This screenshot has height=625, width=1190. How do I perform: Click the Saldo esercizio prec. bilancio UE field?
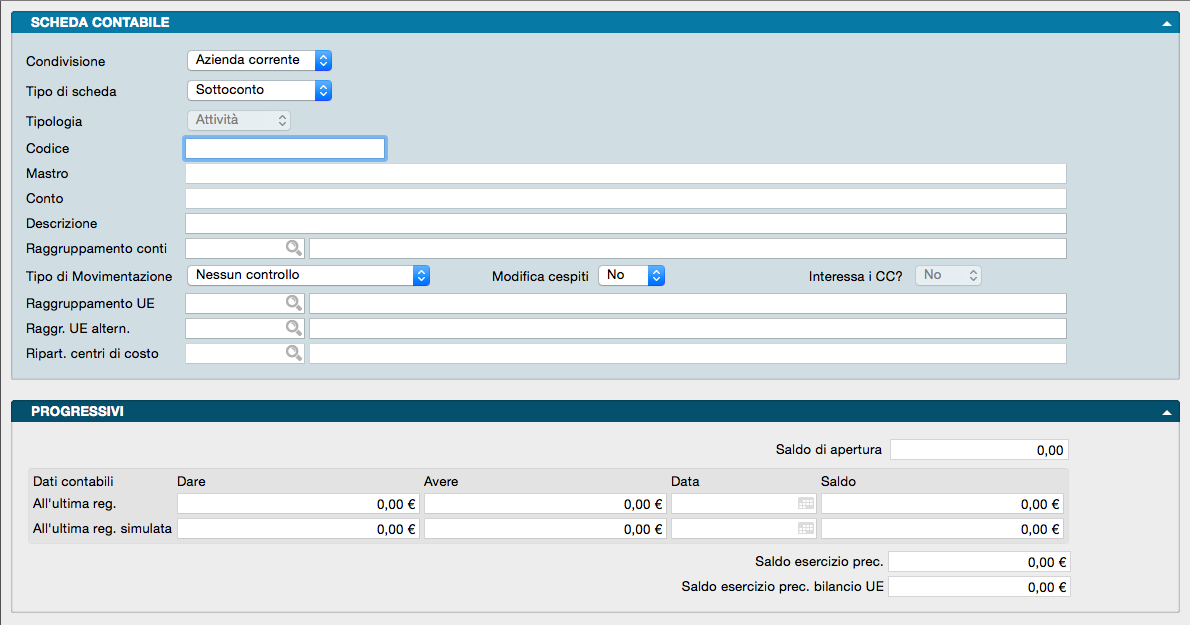pyautogui.click(x=978, y=588)
